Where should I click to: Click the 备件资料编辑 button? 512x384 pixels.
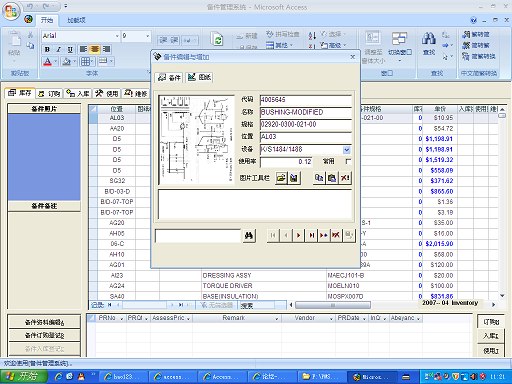point(44,322)
